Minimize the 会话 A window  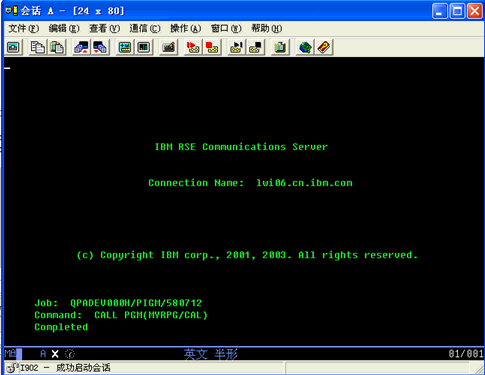point(440,11)
